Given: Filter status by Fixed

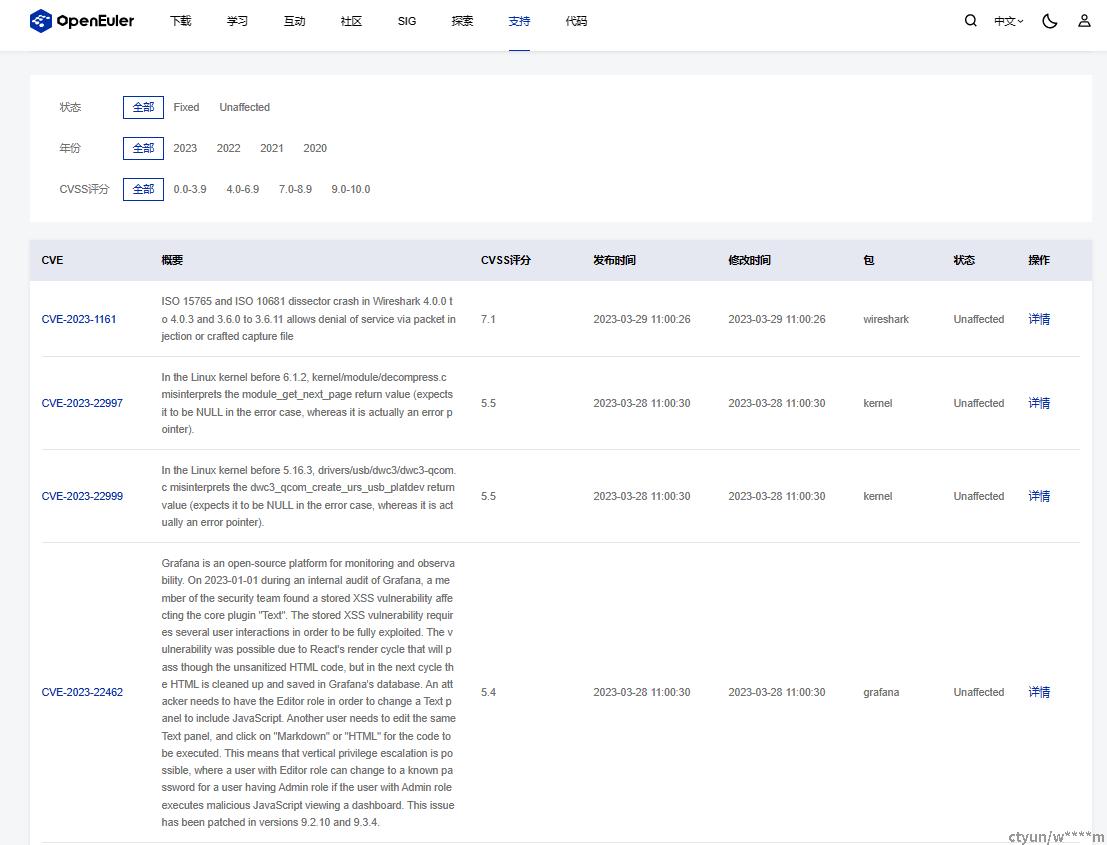Looking at the screenshot, I should 186,107.
